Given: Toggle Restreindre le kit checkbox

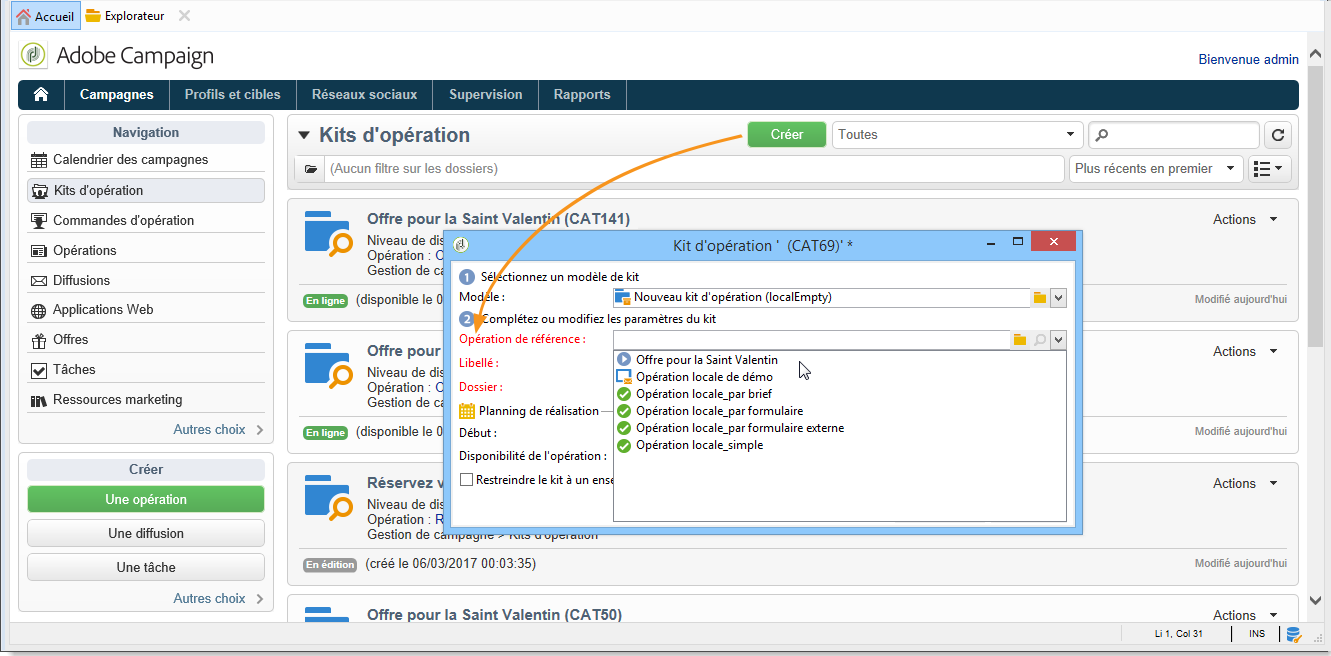Looking at the screenshot, I should [466, 479].
